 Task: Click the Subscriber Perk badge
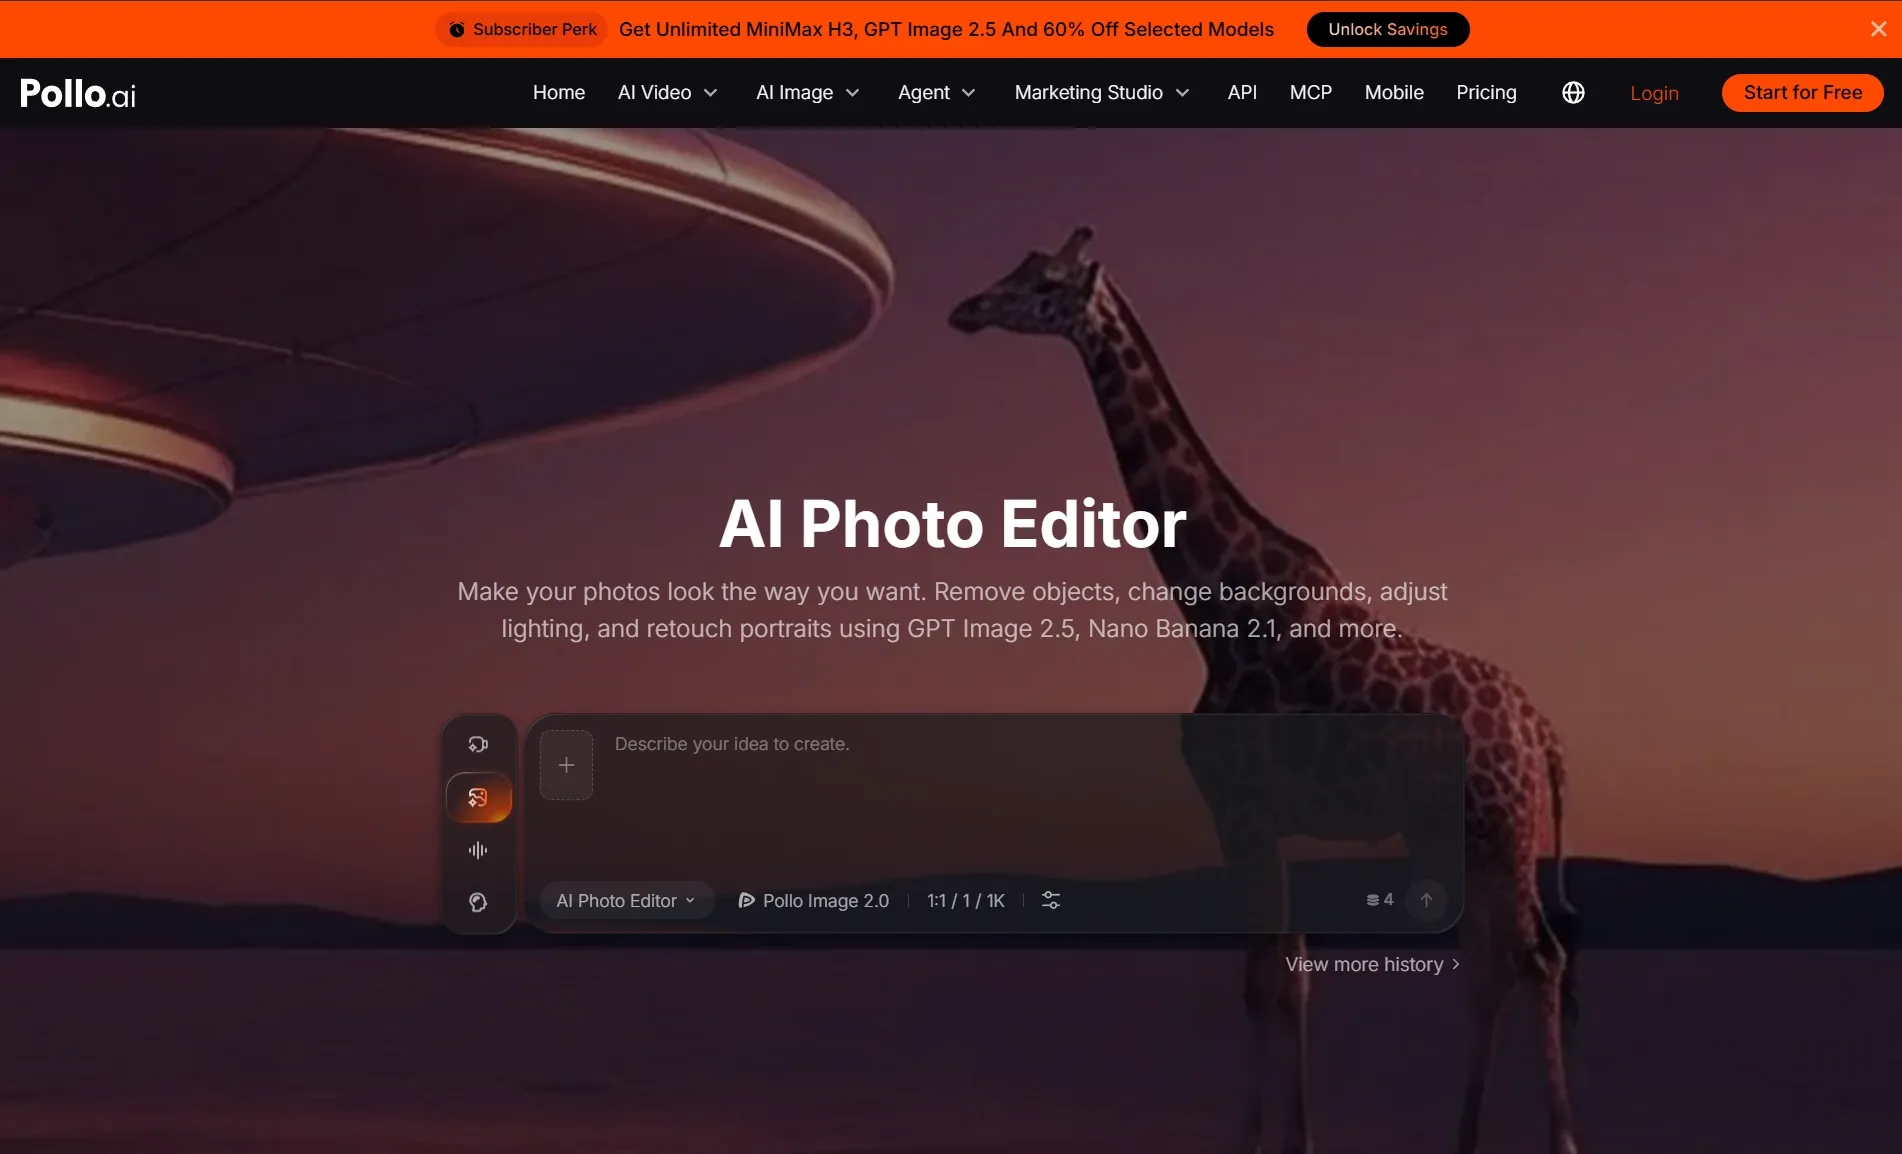pos(522,29)
